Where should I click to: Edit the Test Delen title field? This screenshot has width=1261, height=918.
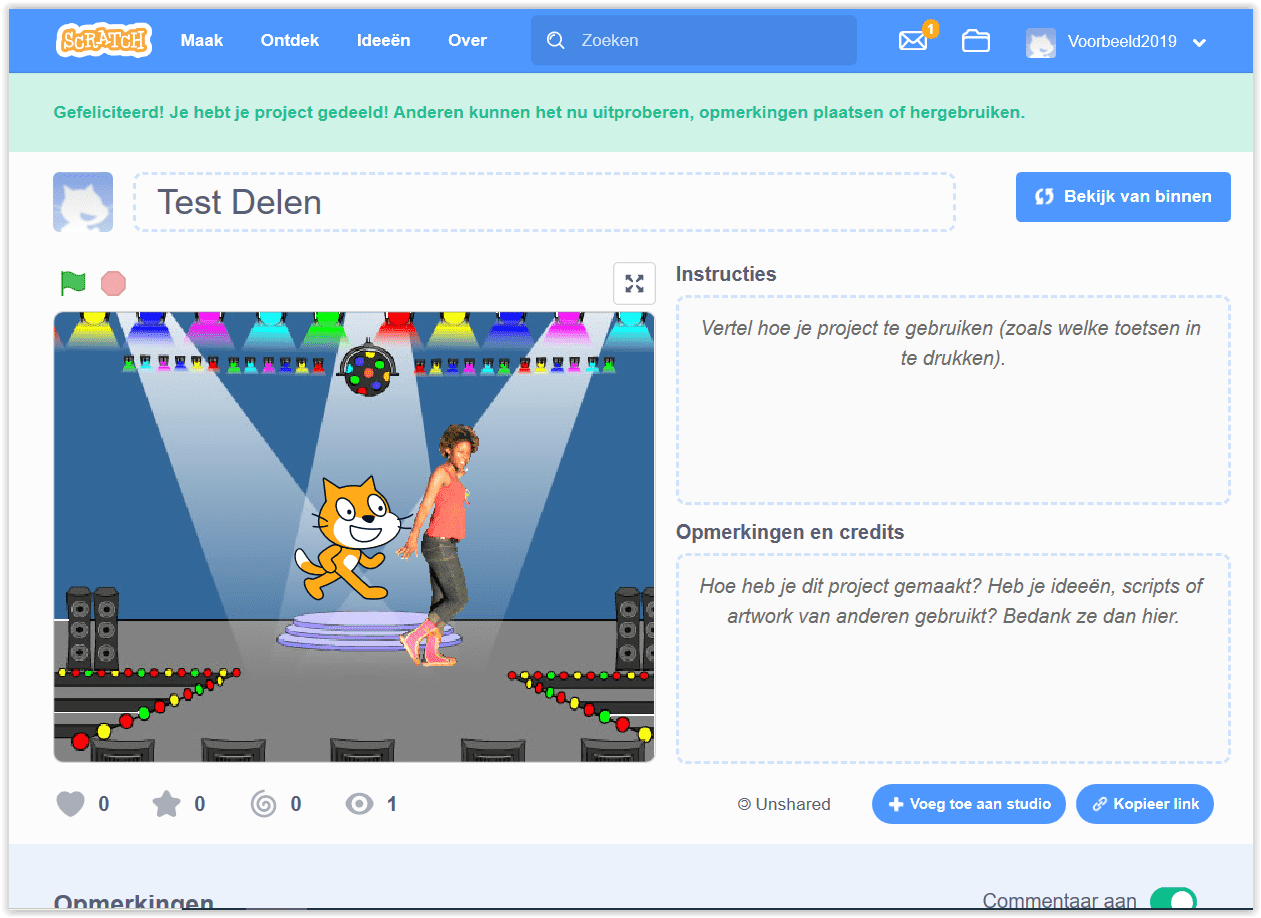point(544,202)
